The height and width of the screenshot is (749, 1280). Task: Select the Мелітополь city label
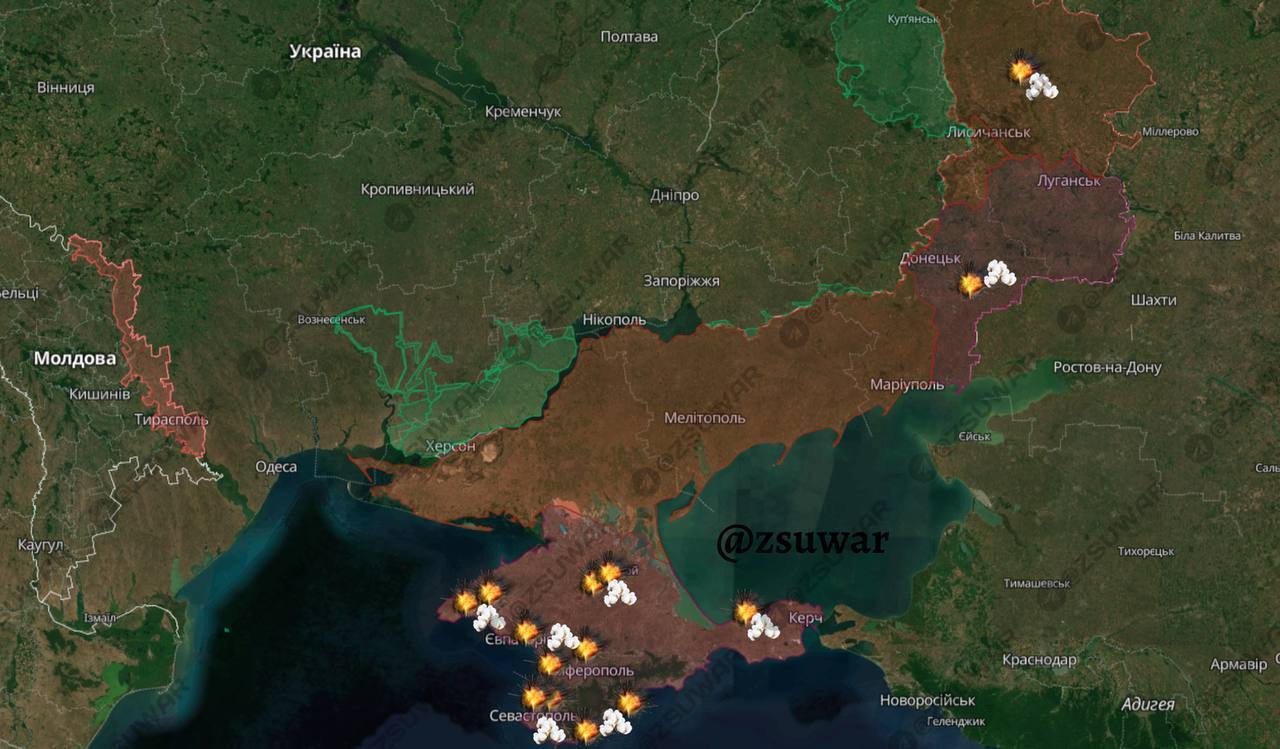tap(704, 418)
